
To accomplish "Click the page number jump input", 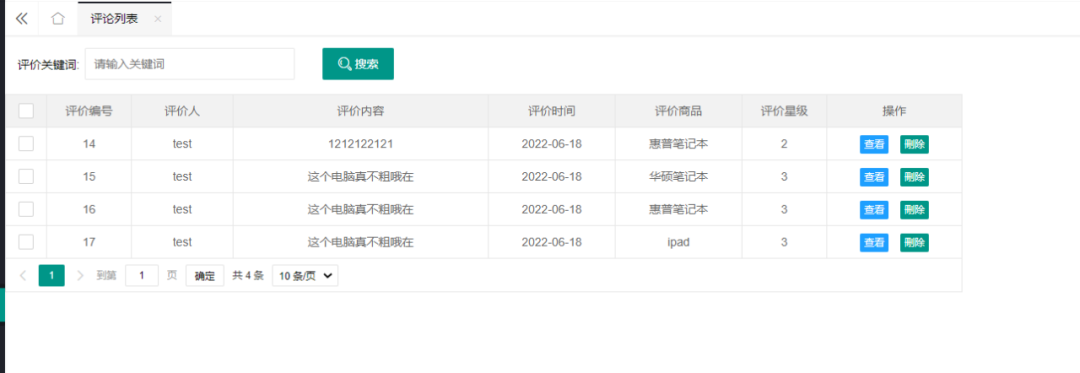I will 142,276.
